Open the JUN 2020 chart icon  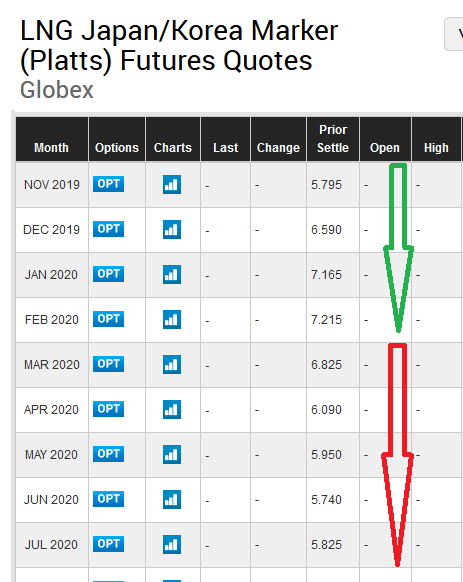[172, 499]
